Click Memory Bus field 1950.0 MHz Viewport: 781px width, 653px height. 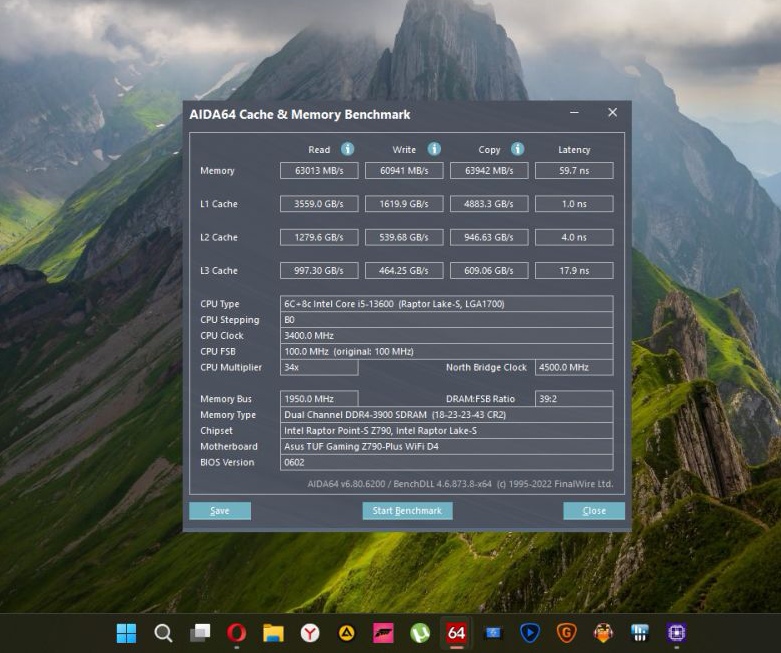[319, 399]
